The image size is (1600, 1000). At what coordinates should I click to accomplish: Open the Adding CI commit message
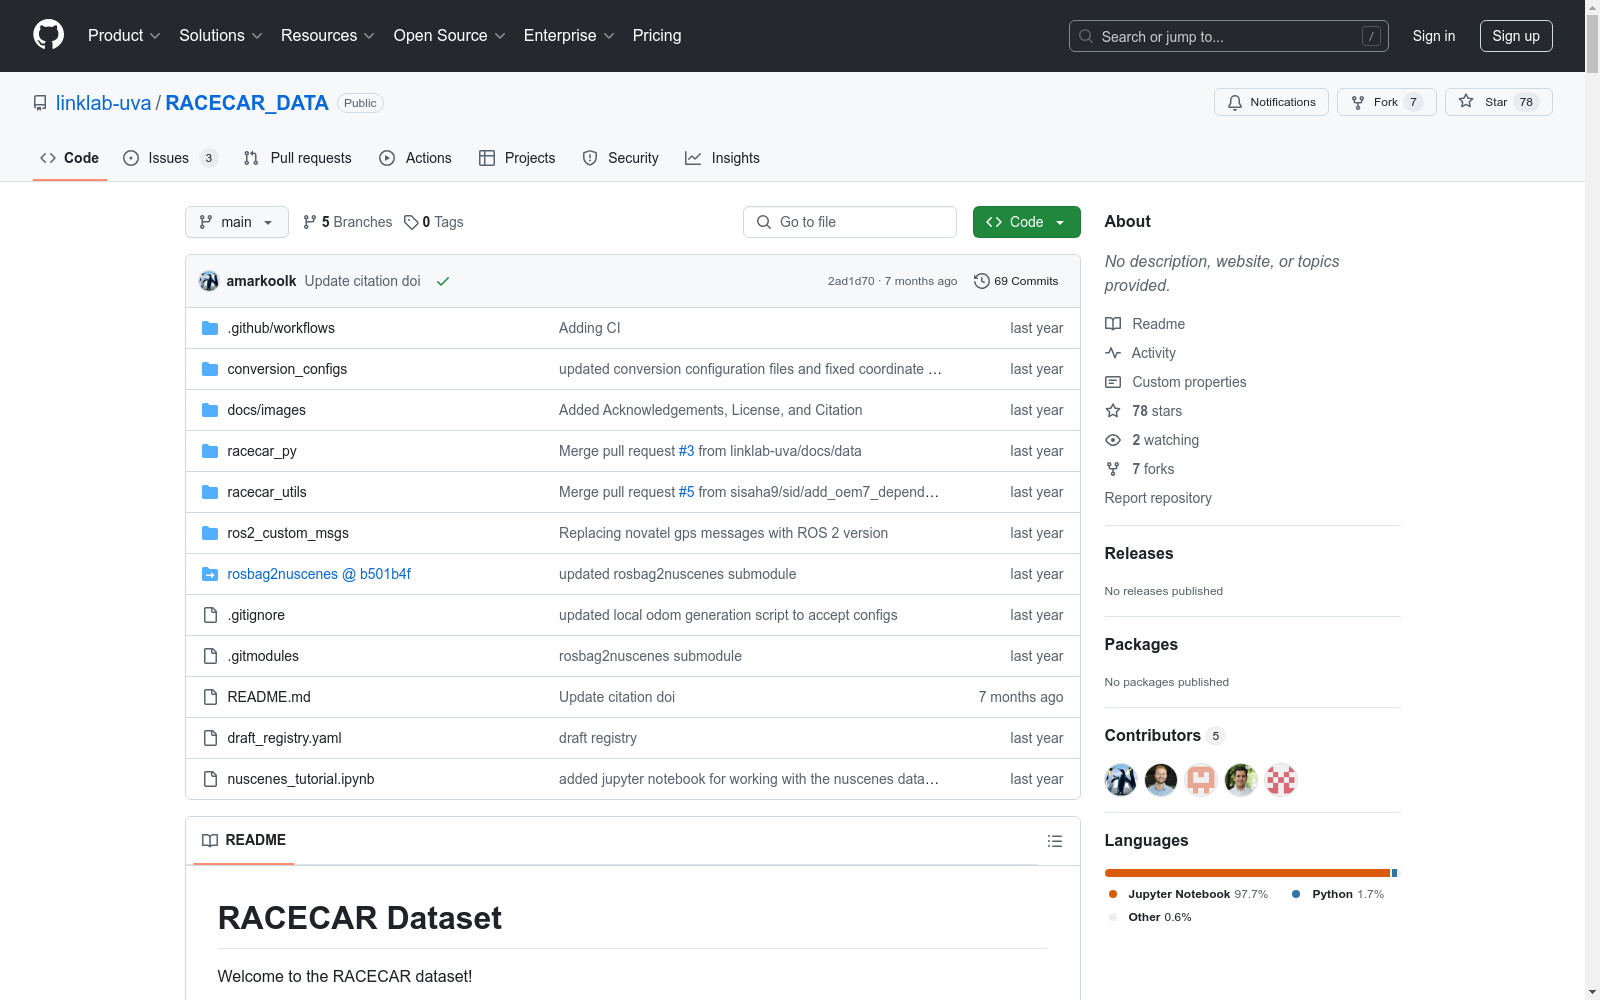pos(590,328)
